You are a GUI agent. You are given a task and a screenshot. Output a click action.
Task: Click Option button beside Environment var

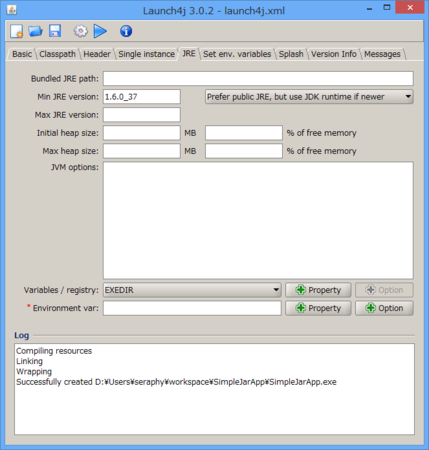[384, 308]
